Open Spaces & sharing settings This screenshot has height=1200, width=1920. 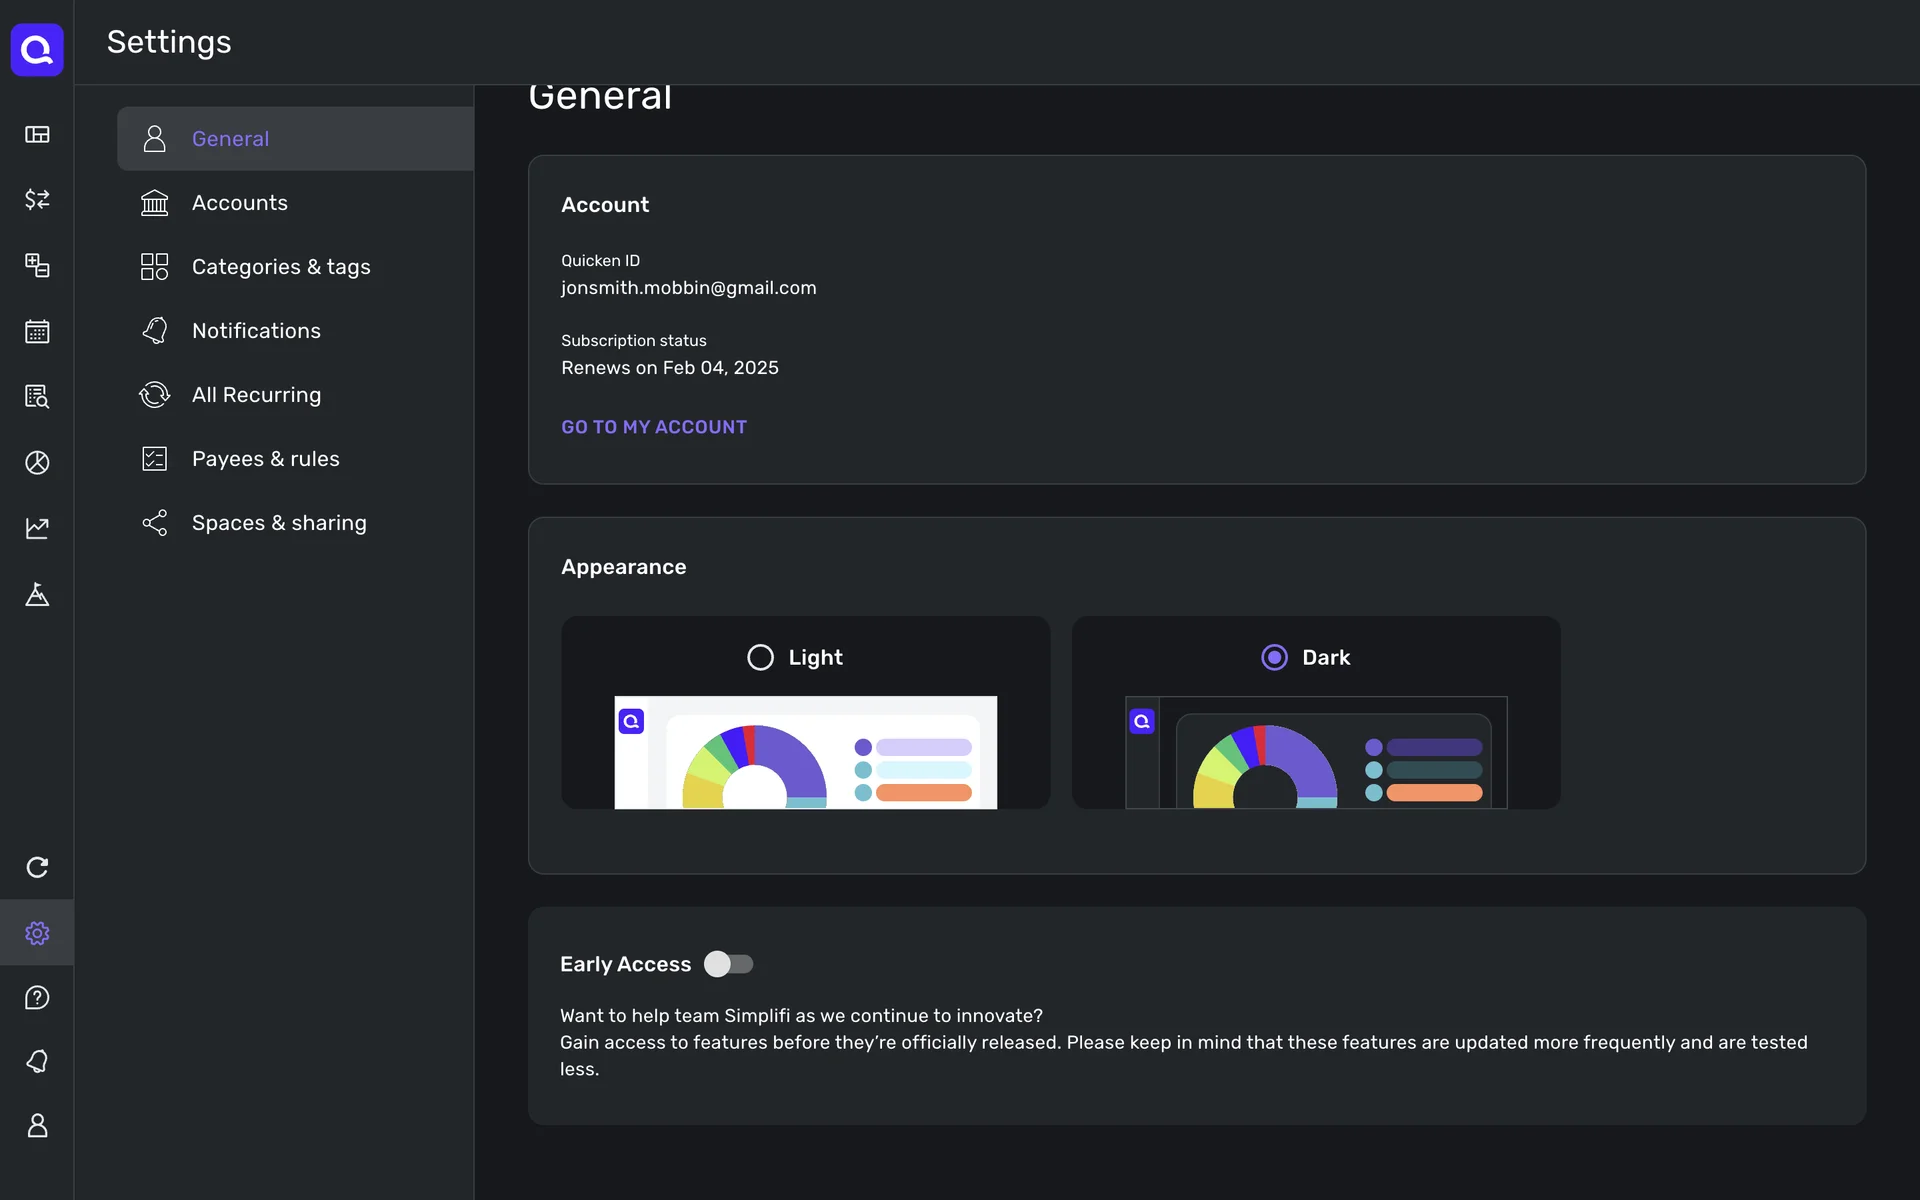pos(278,523)
